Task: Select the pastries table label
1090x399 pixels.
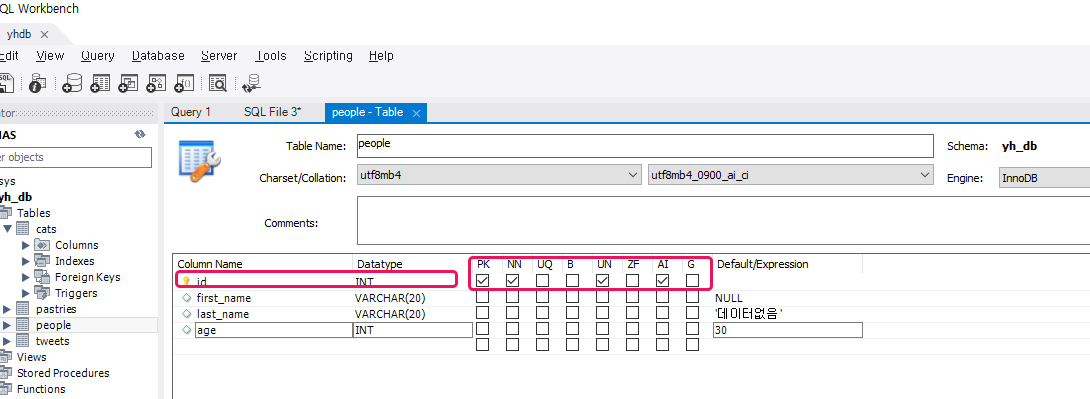Action: tap(56, 309)
